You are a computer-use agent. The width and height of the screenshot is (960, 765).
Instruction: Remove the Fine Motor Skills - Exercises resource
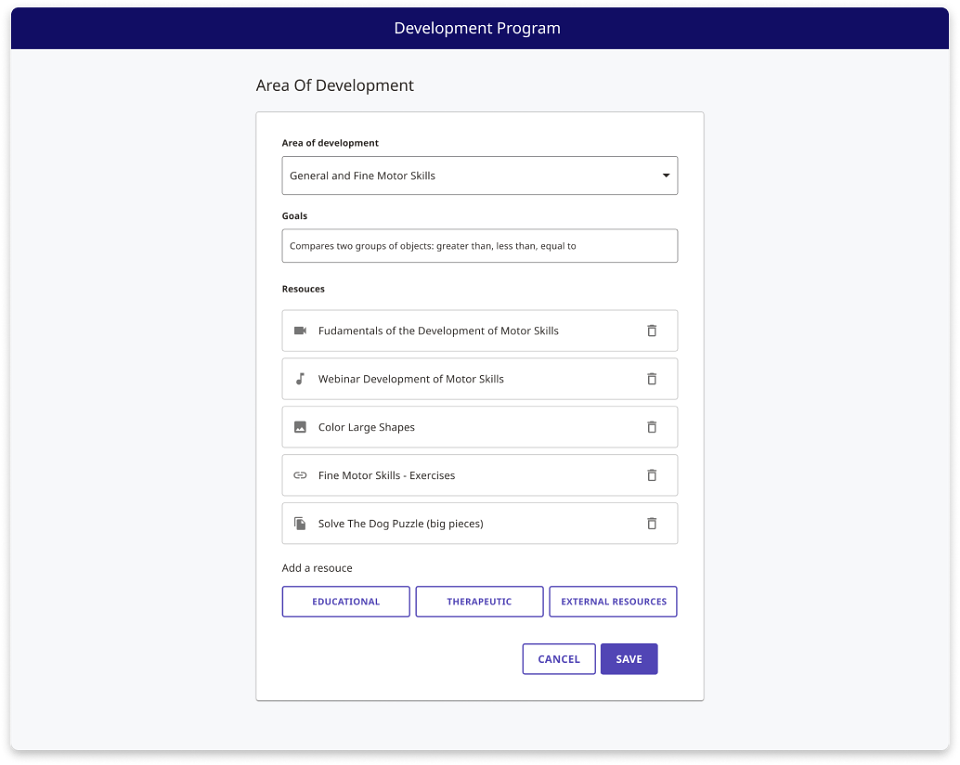[x=651, y=475]
